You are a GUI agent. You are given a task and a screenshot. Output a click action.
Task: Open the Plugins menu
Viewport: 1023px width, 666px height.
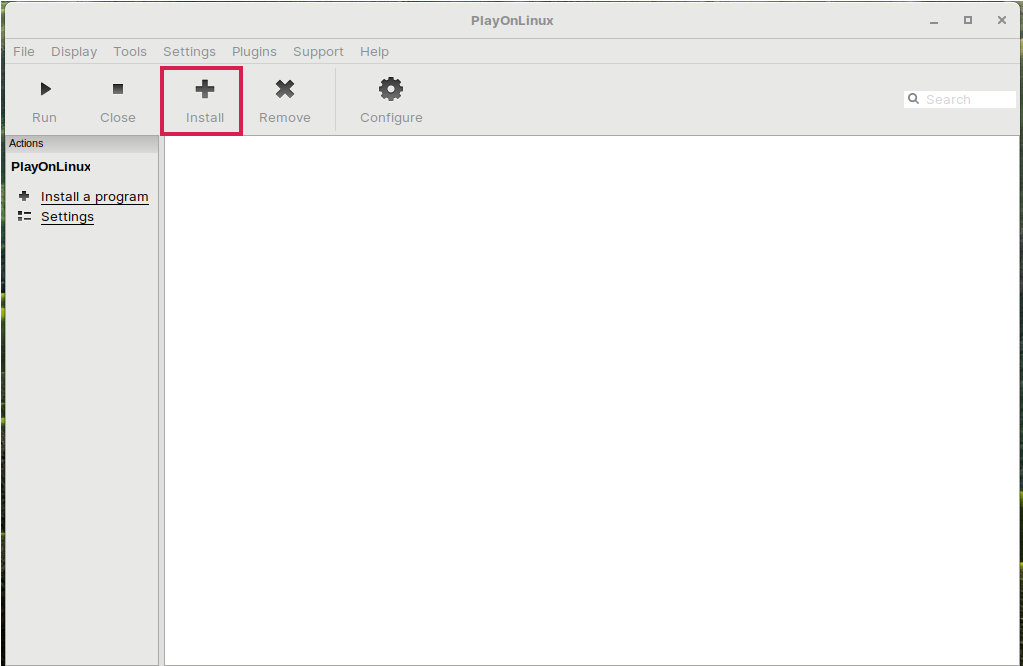[x=254, y=52]
